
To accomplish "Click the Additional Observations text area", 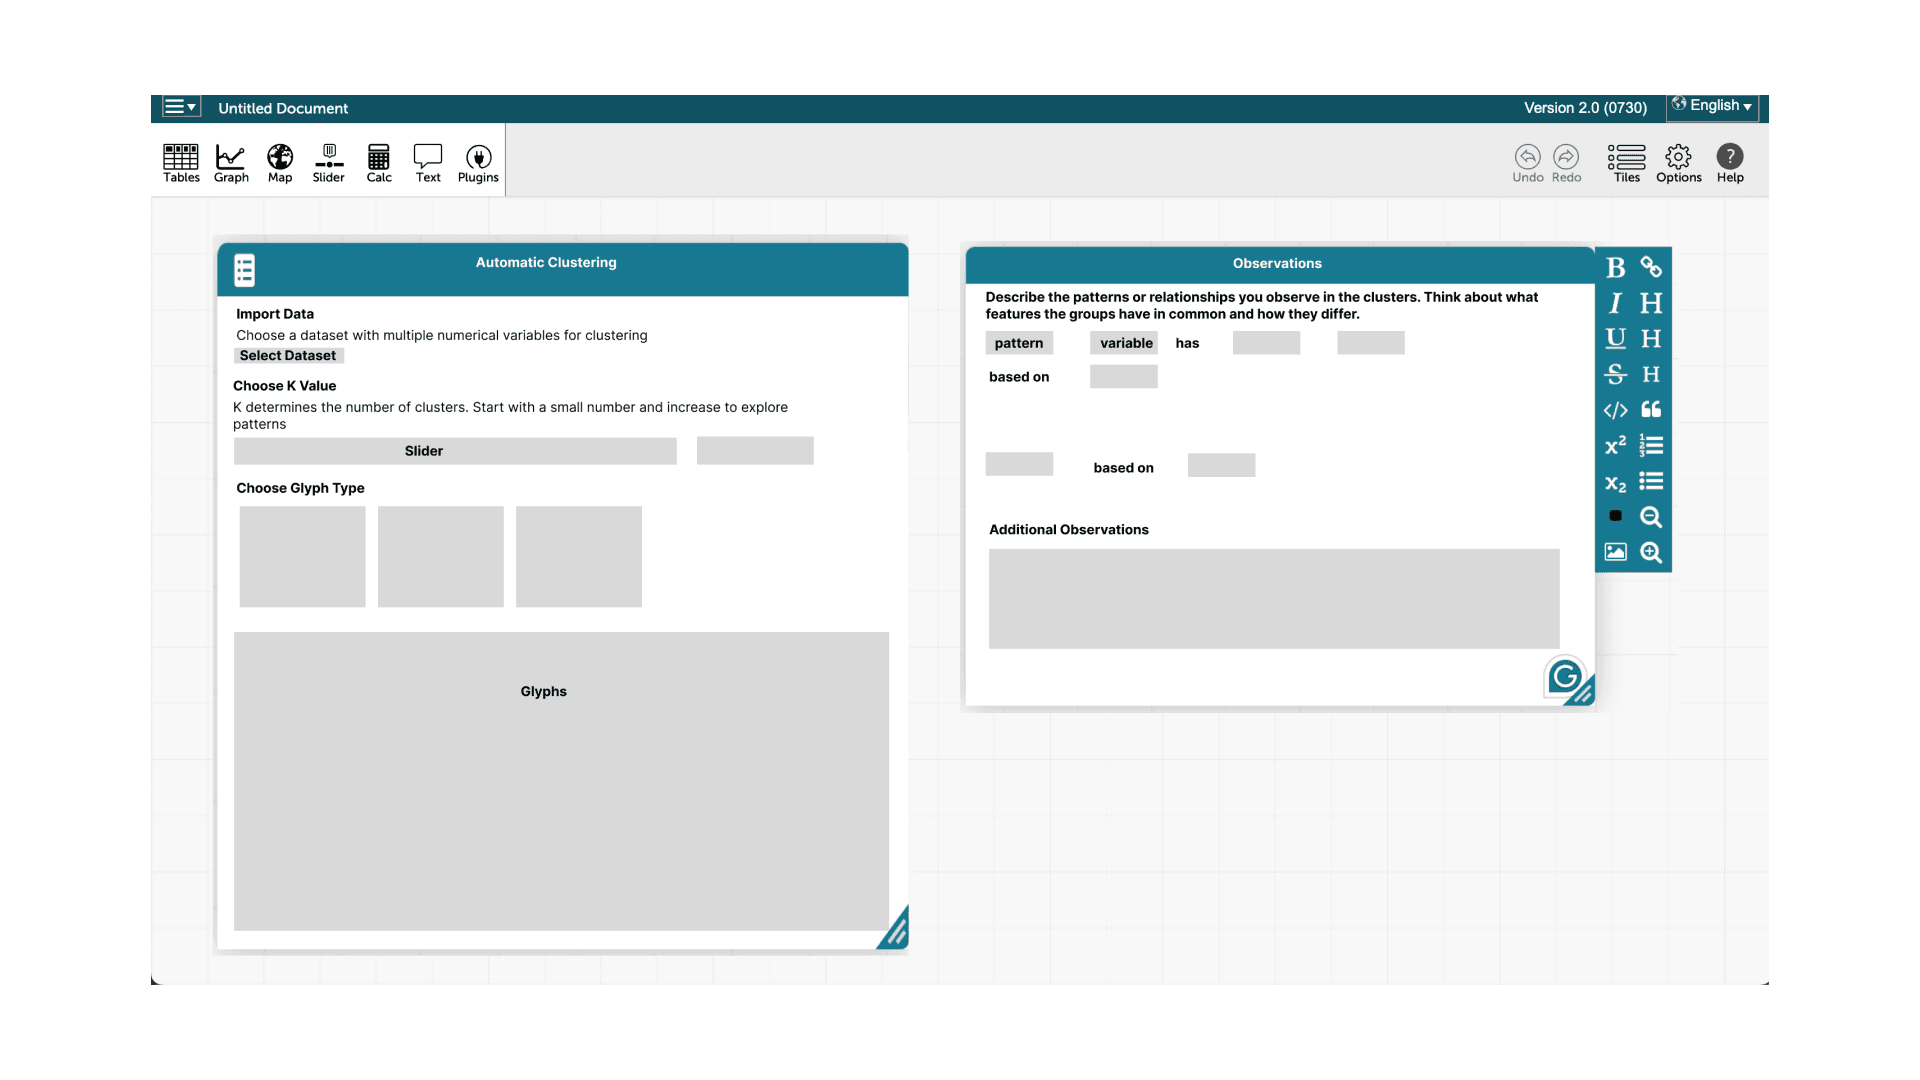I will (1273, 598).
